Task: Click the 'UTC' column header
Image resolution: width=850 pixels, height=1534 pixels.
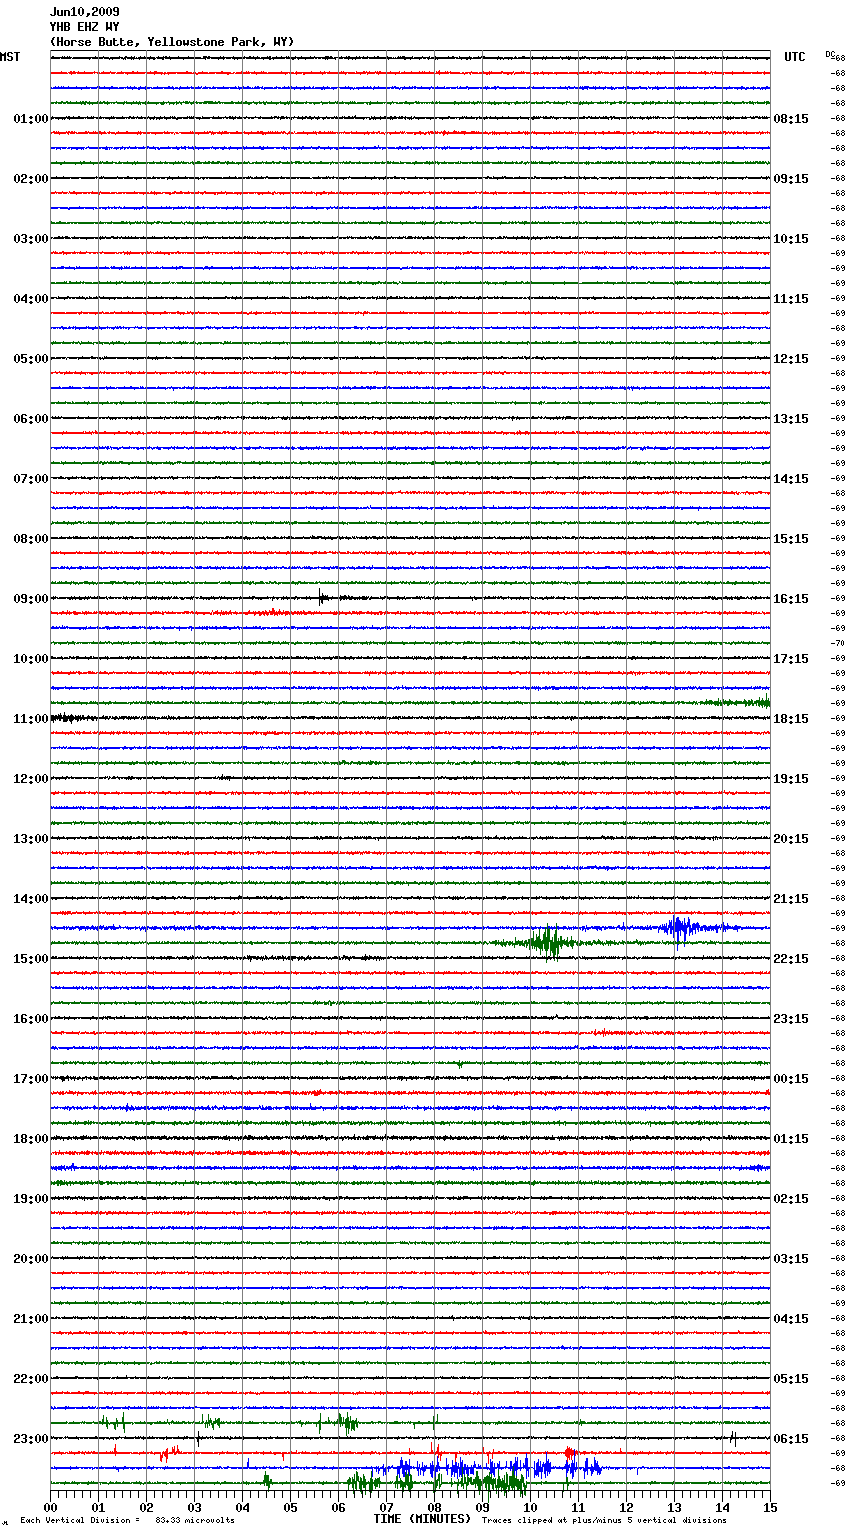Action: click(x=795, y=57)
